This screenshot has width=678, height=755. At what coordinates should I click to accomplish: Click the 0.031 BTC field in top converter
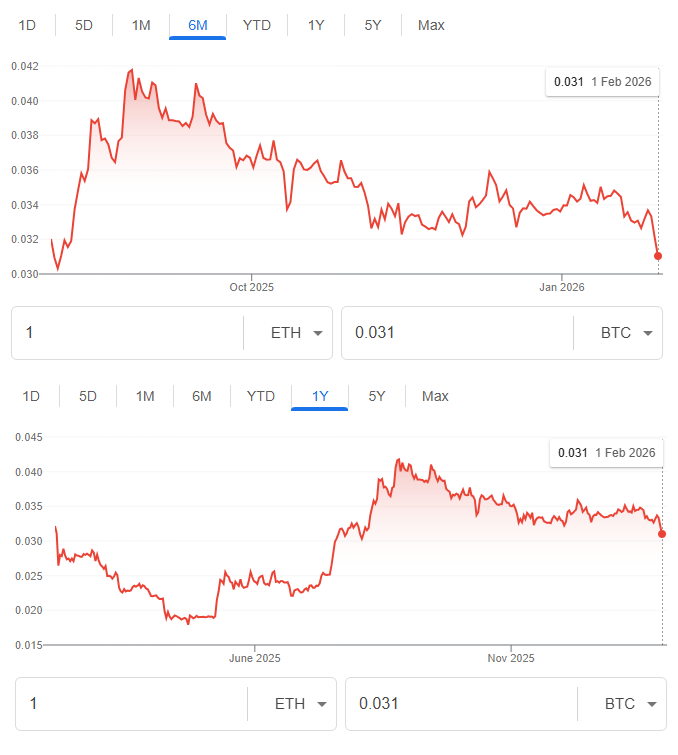(x=455, y=333)
